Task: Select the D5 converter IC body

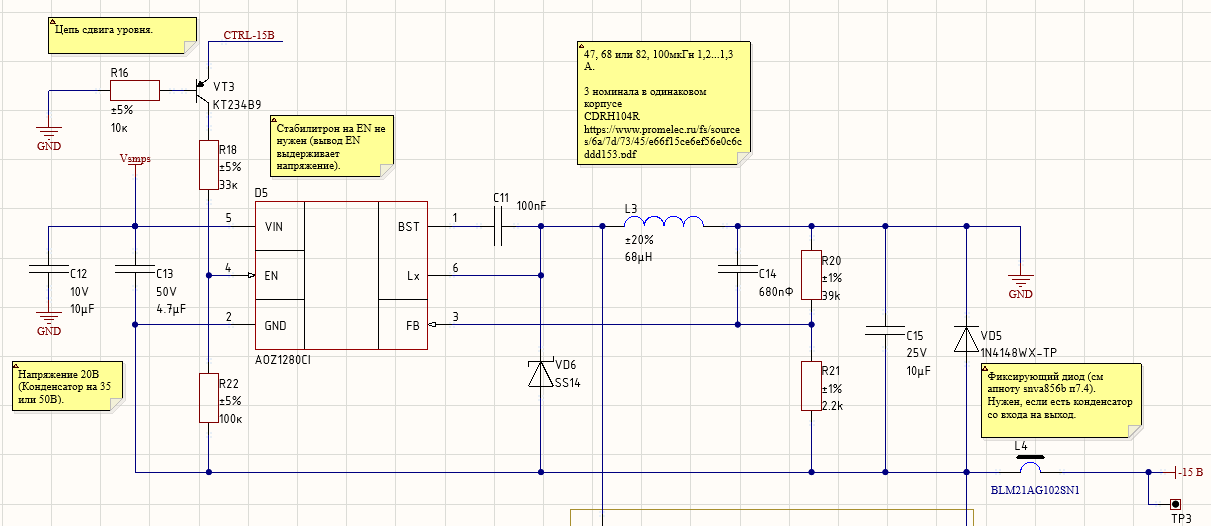Action: (x=341, y=275)
